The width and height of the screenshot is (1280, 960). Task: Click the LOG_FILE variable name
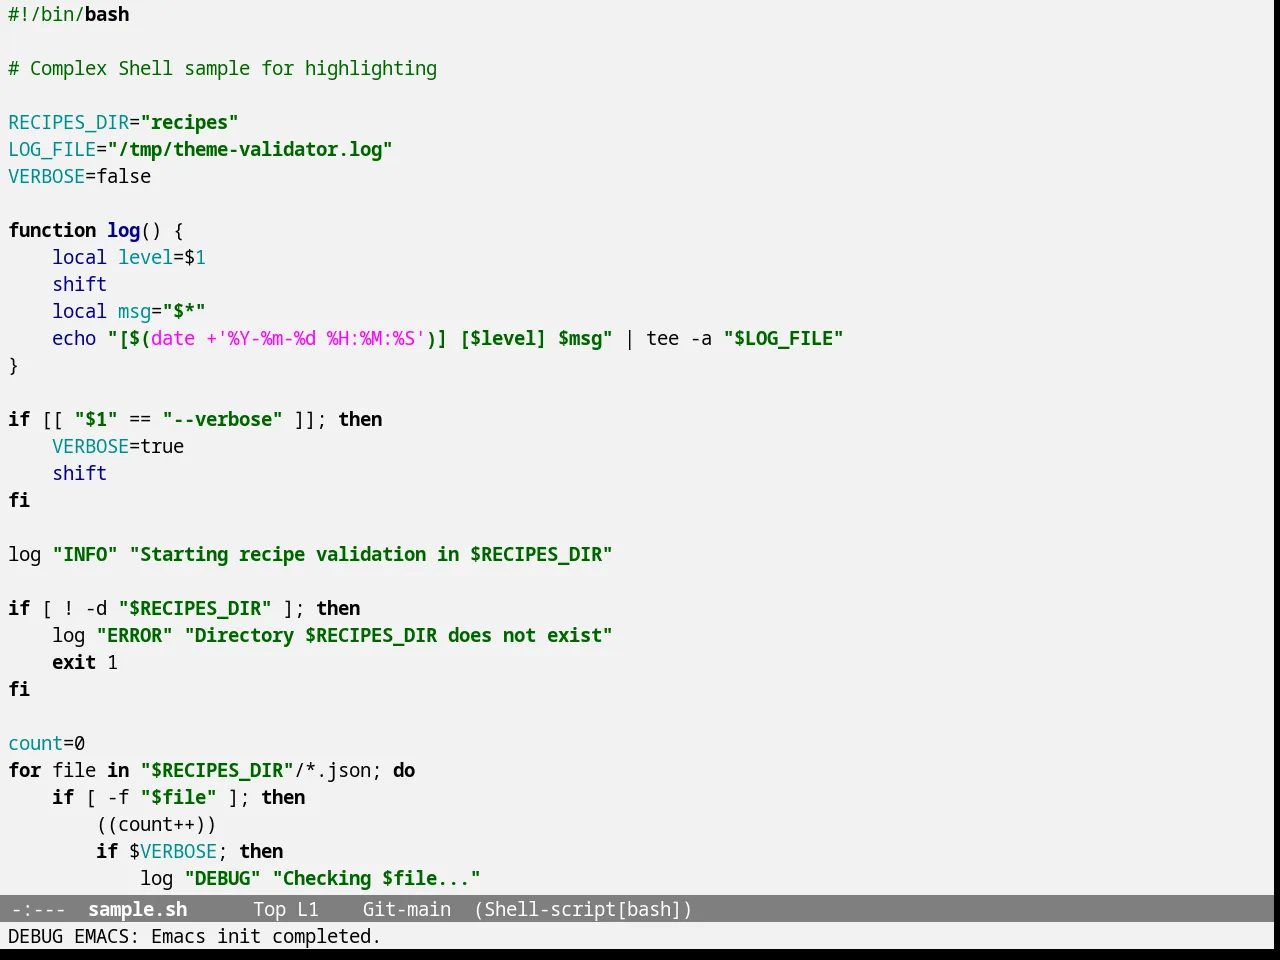point(52,149)
